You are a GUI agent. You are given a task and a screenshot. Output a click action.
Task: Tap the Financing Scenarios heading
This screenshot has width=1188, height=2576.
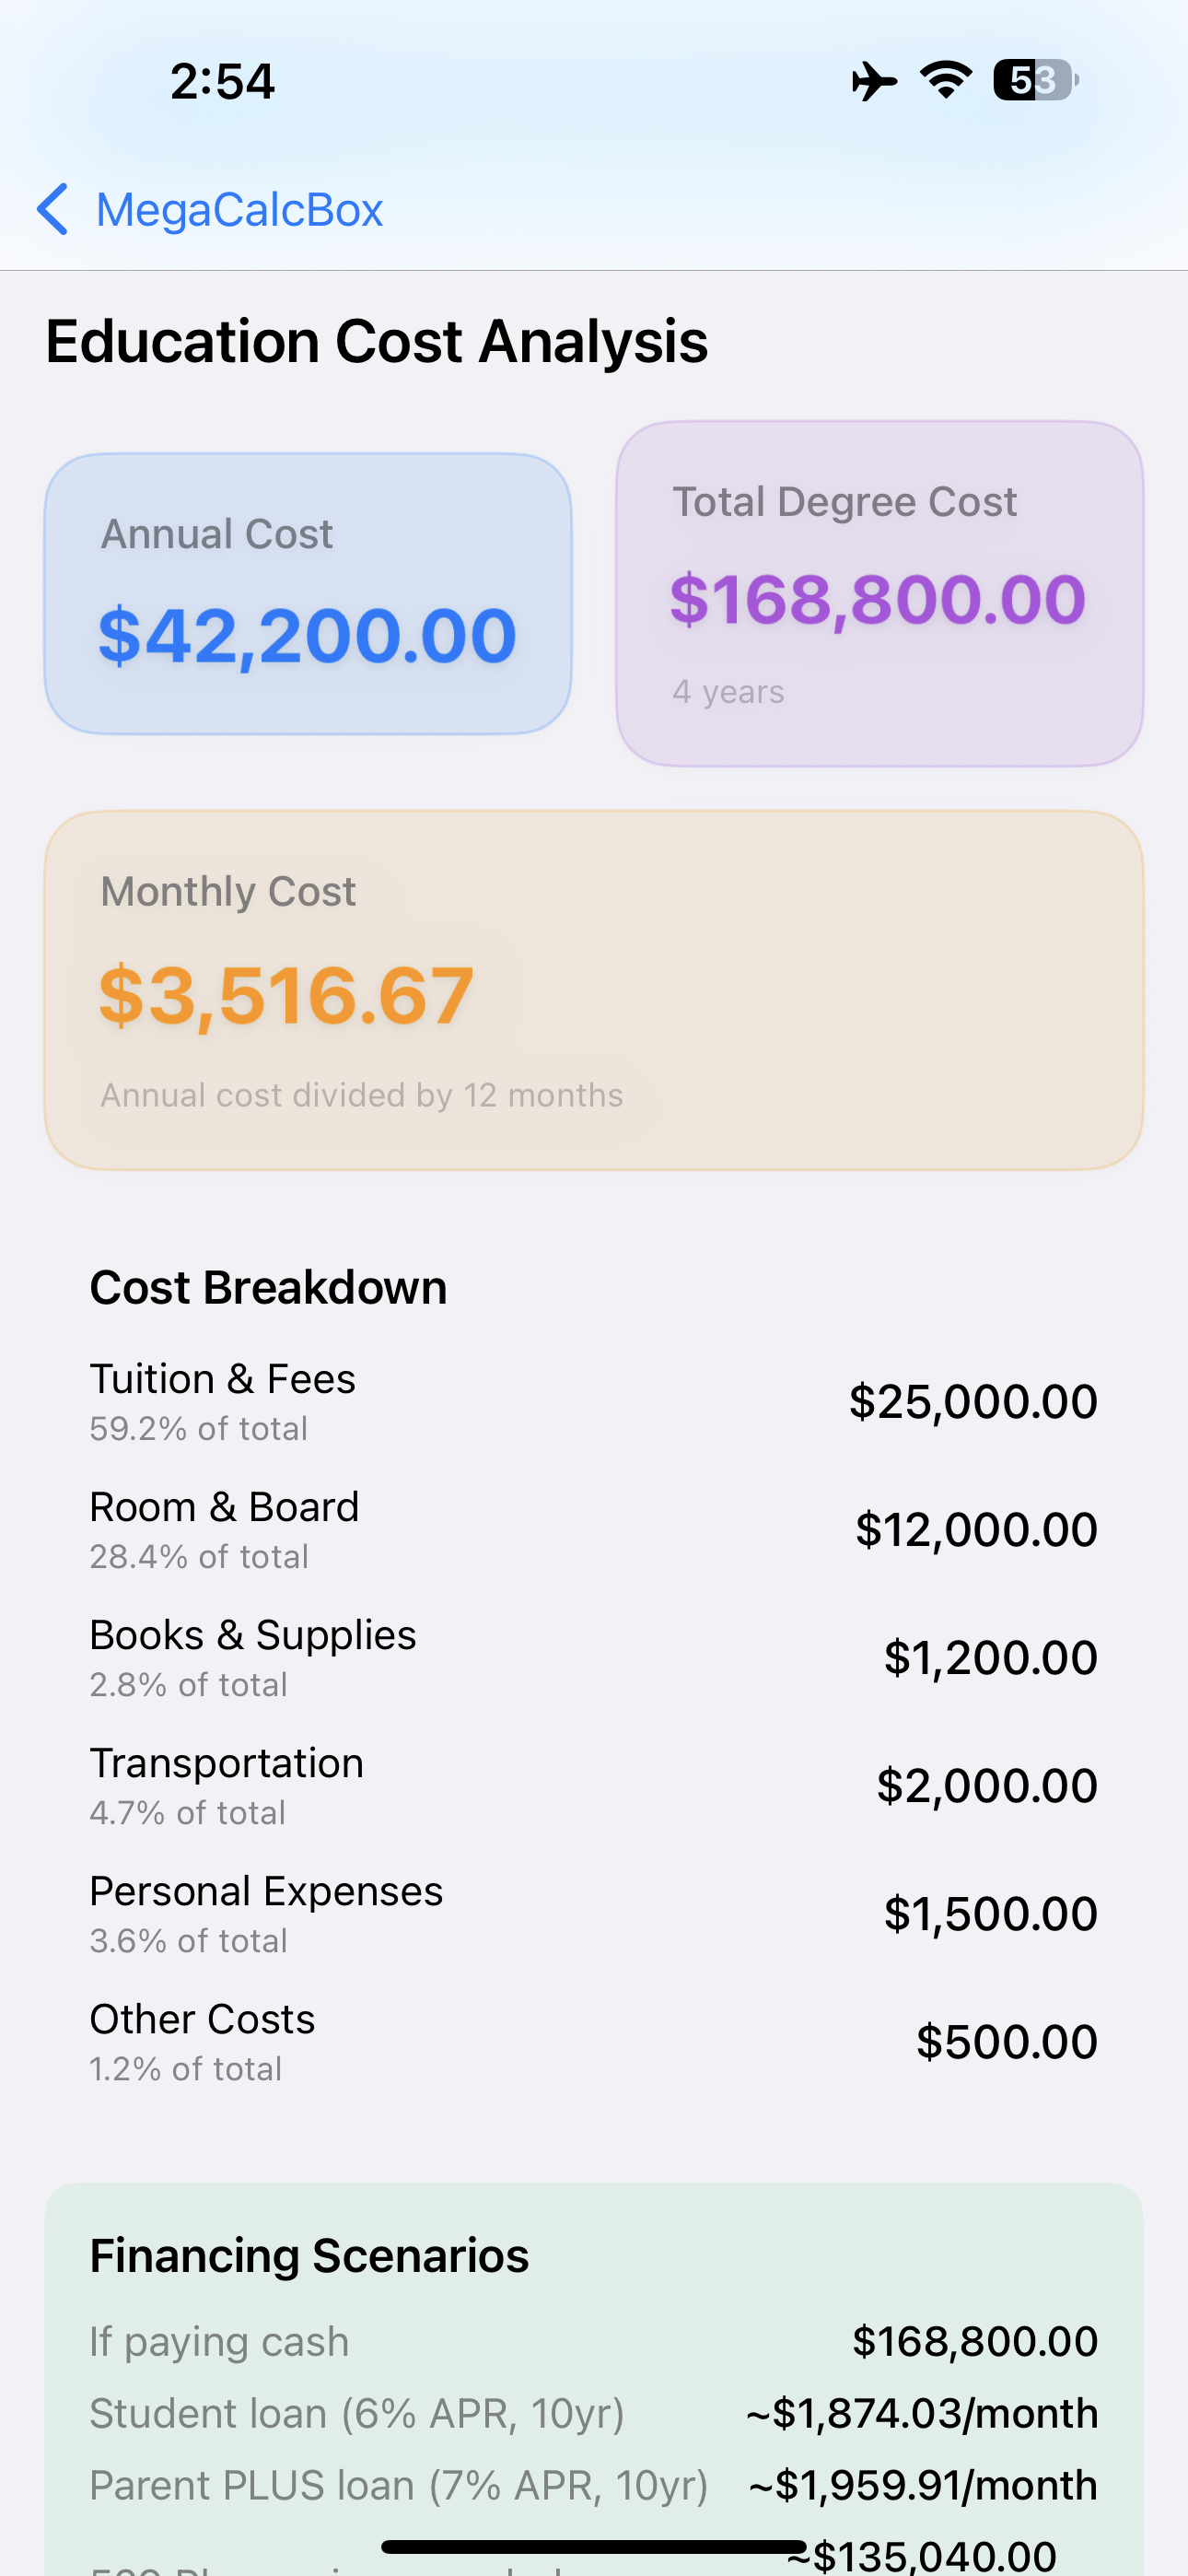click(310, 2256)
